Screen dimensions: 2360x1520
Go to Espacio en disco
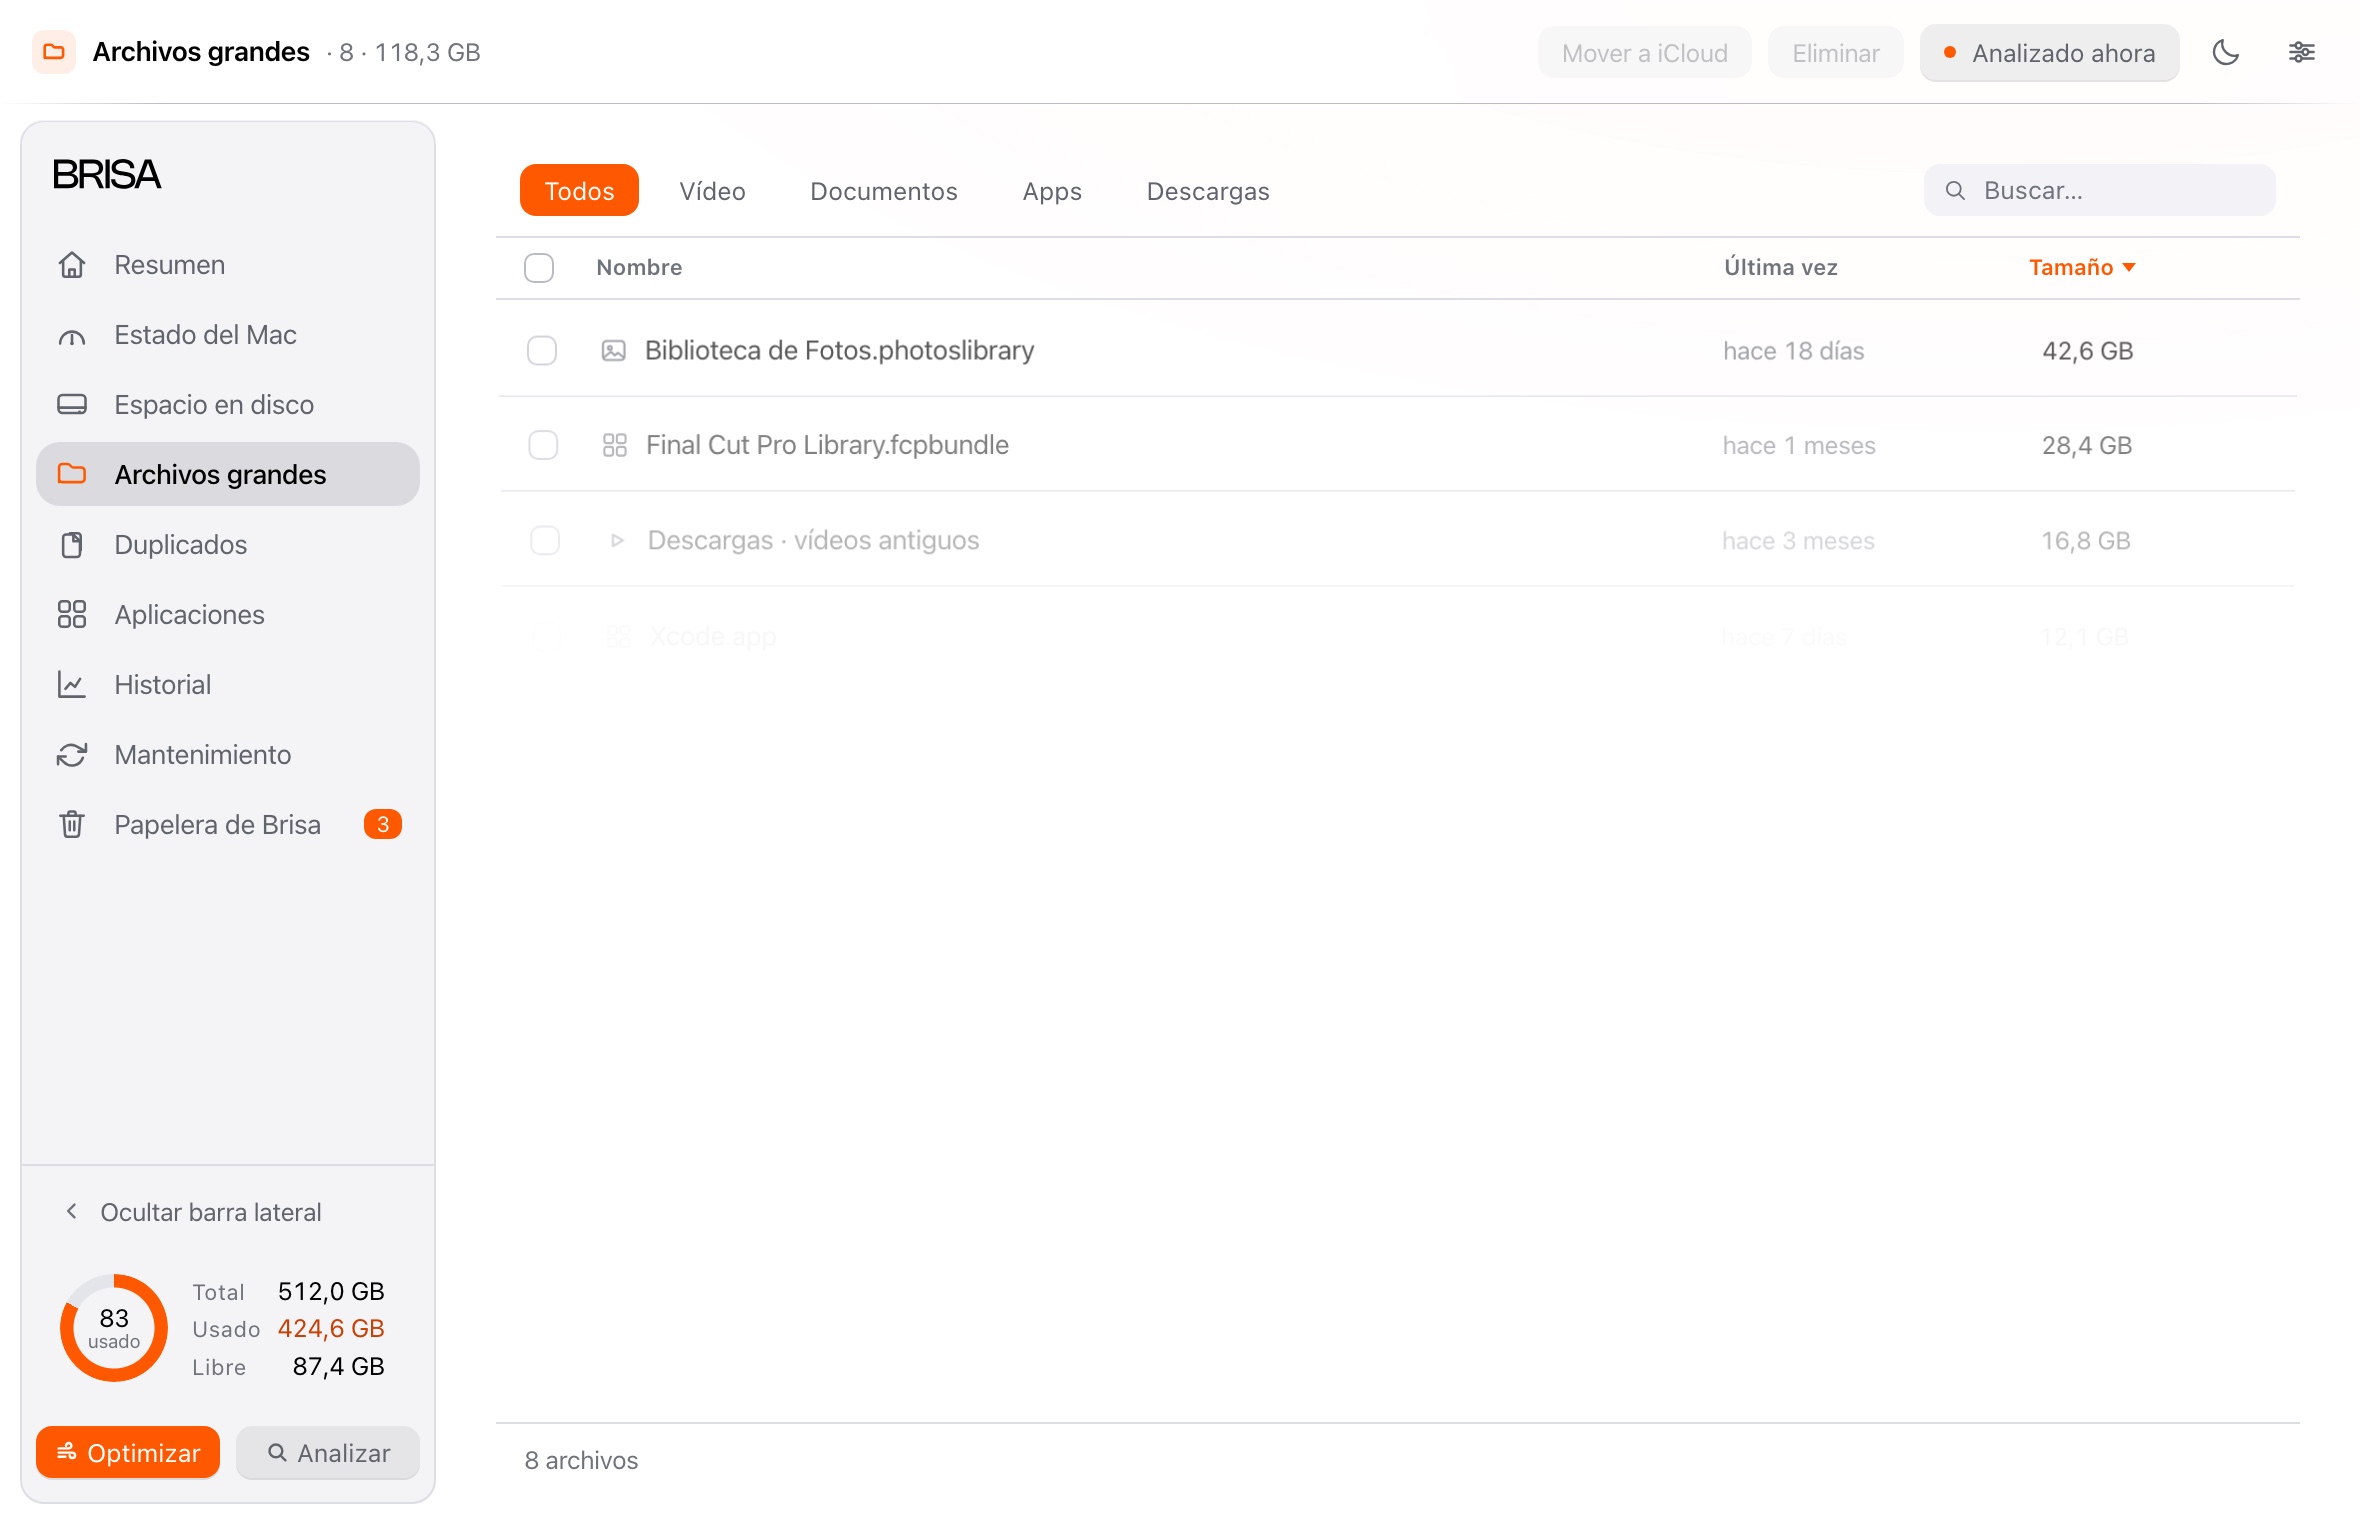tap(228, 405)
